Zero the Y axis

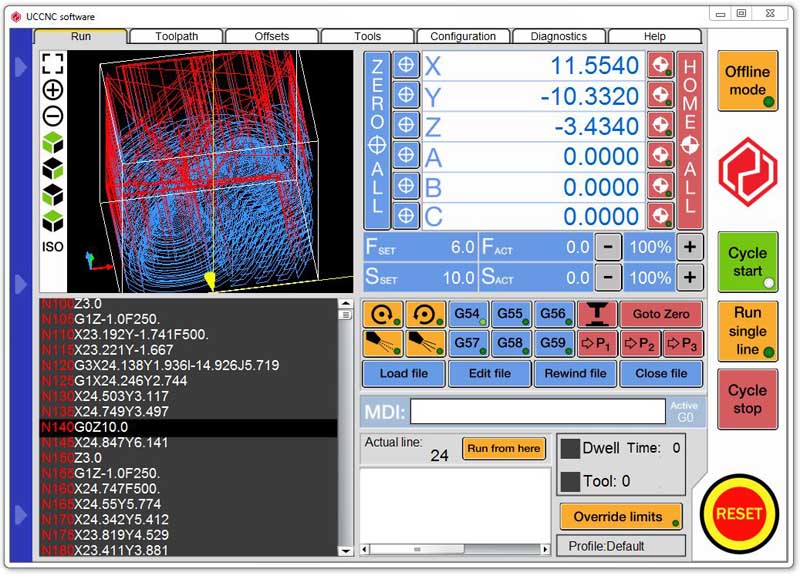coord(406,95)
